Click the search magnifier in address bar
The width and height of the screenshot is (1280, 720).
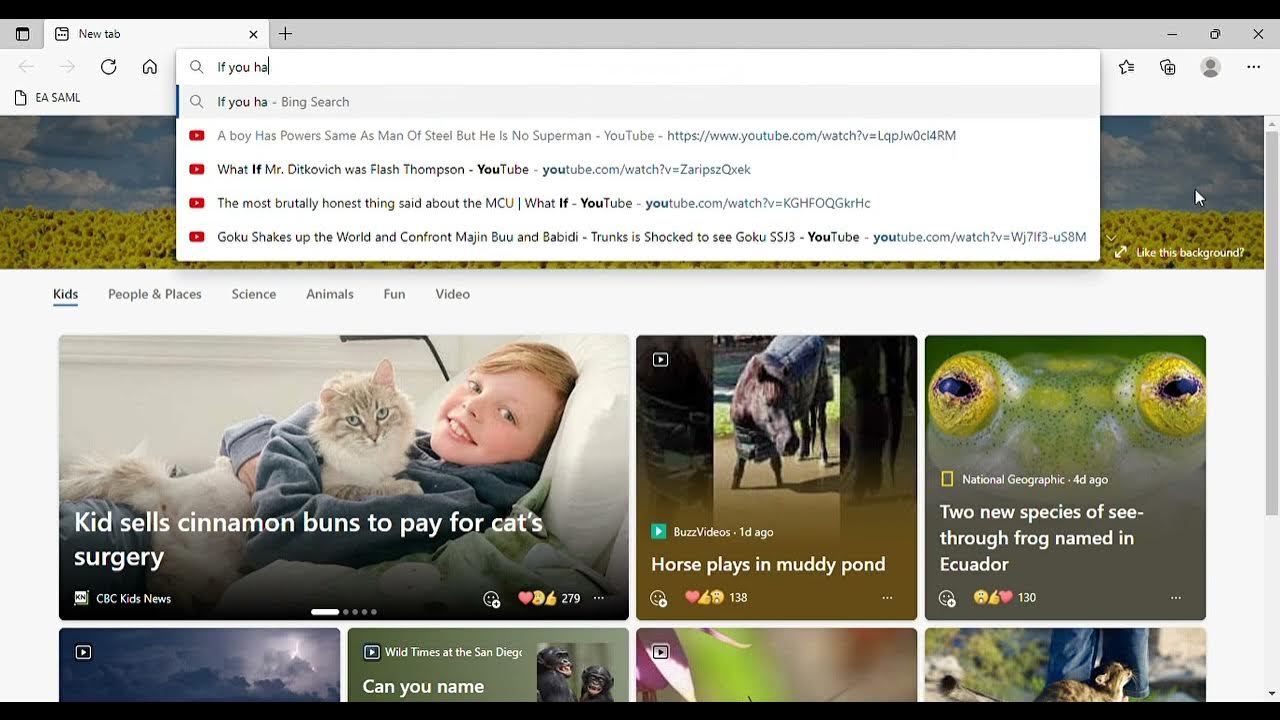point(197,67)
